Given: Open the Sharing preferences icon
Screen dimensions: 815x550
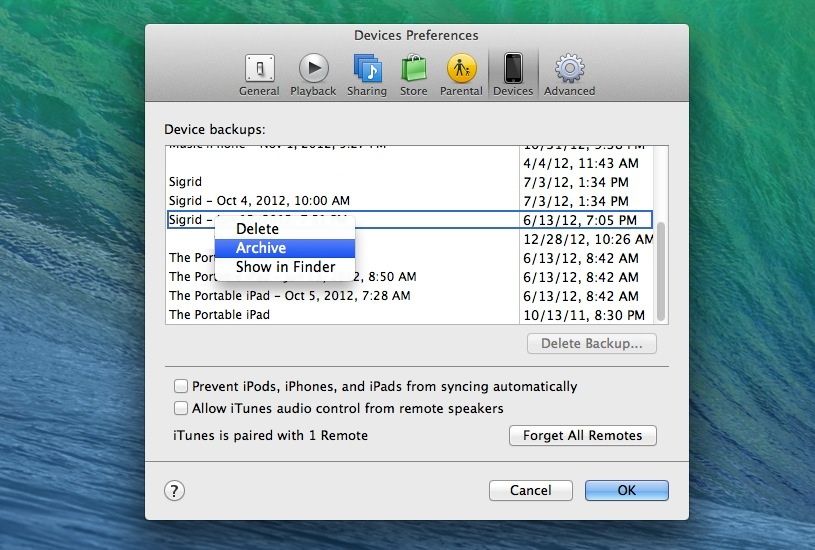Looking at the screenshot, I should click(x=367, y=74).
